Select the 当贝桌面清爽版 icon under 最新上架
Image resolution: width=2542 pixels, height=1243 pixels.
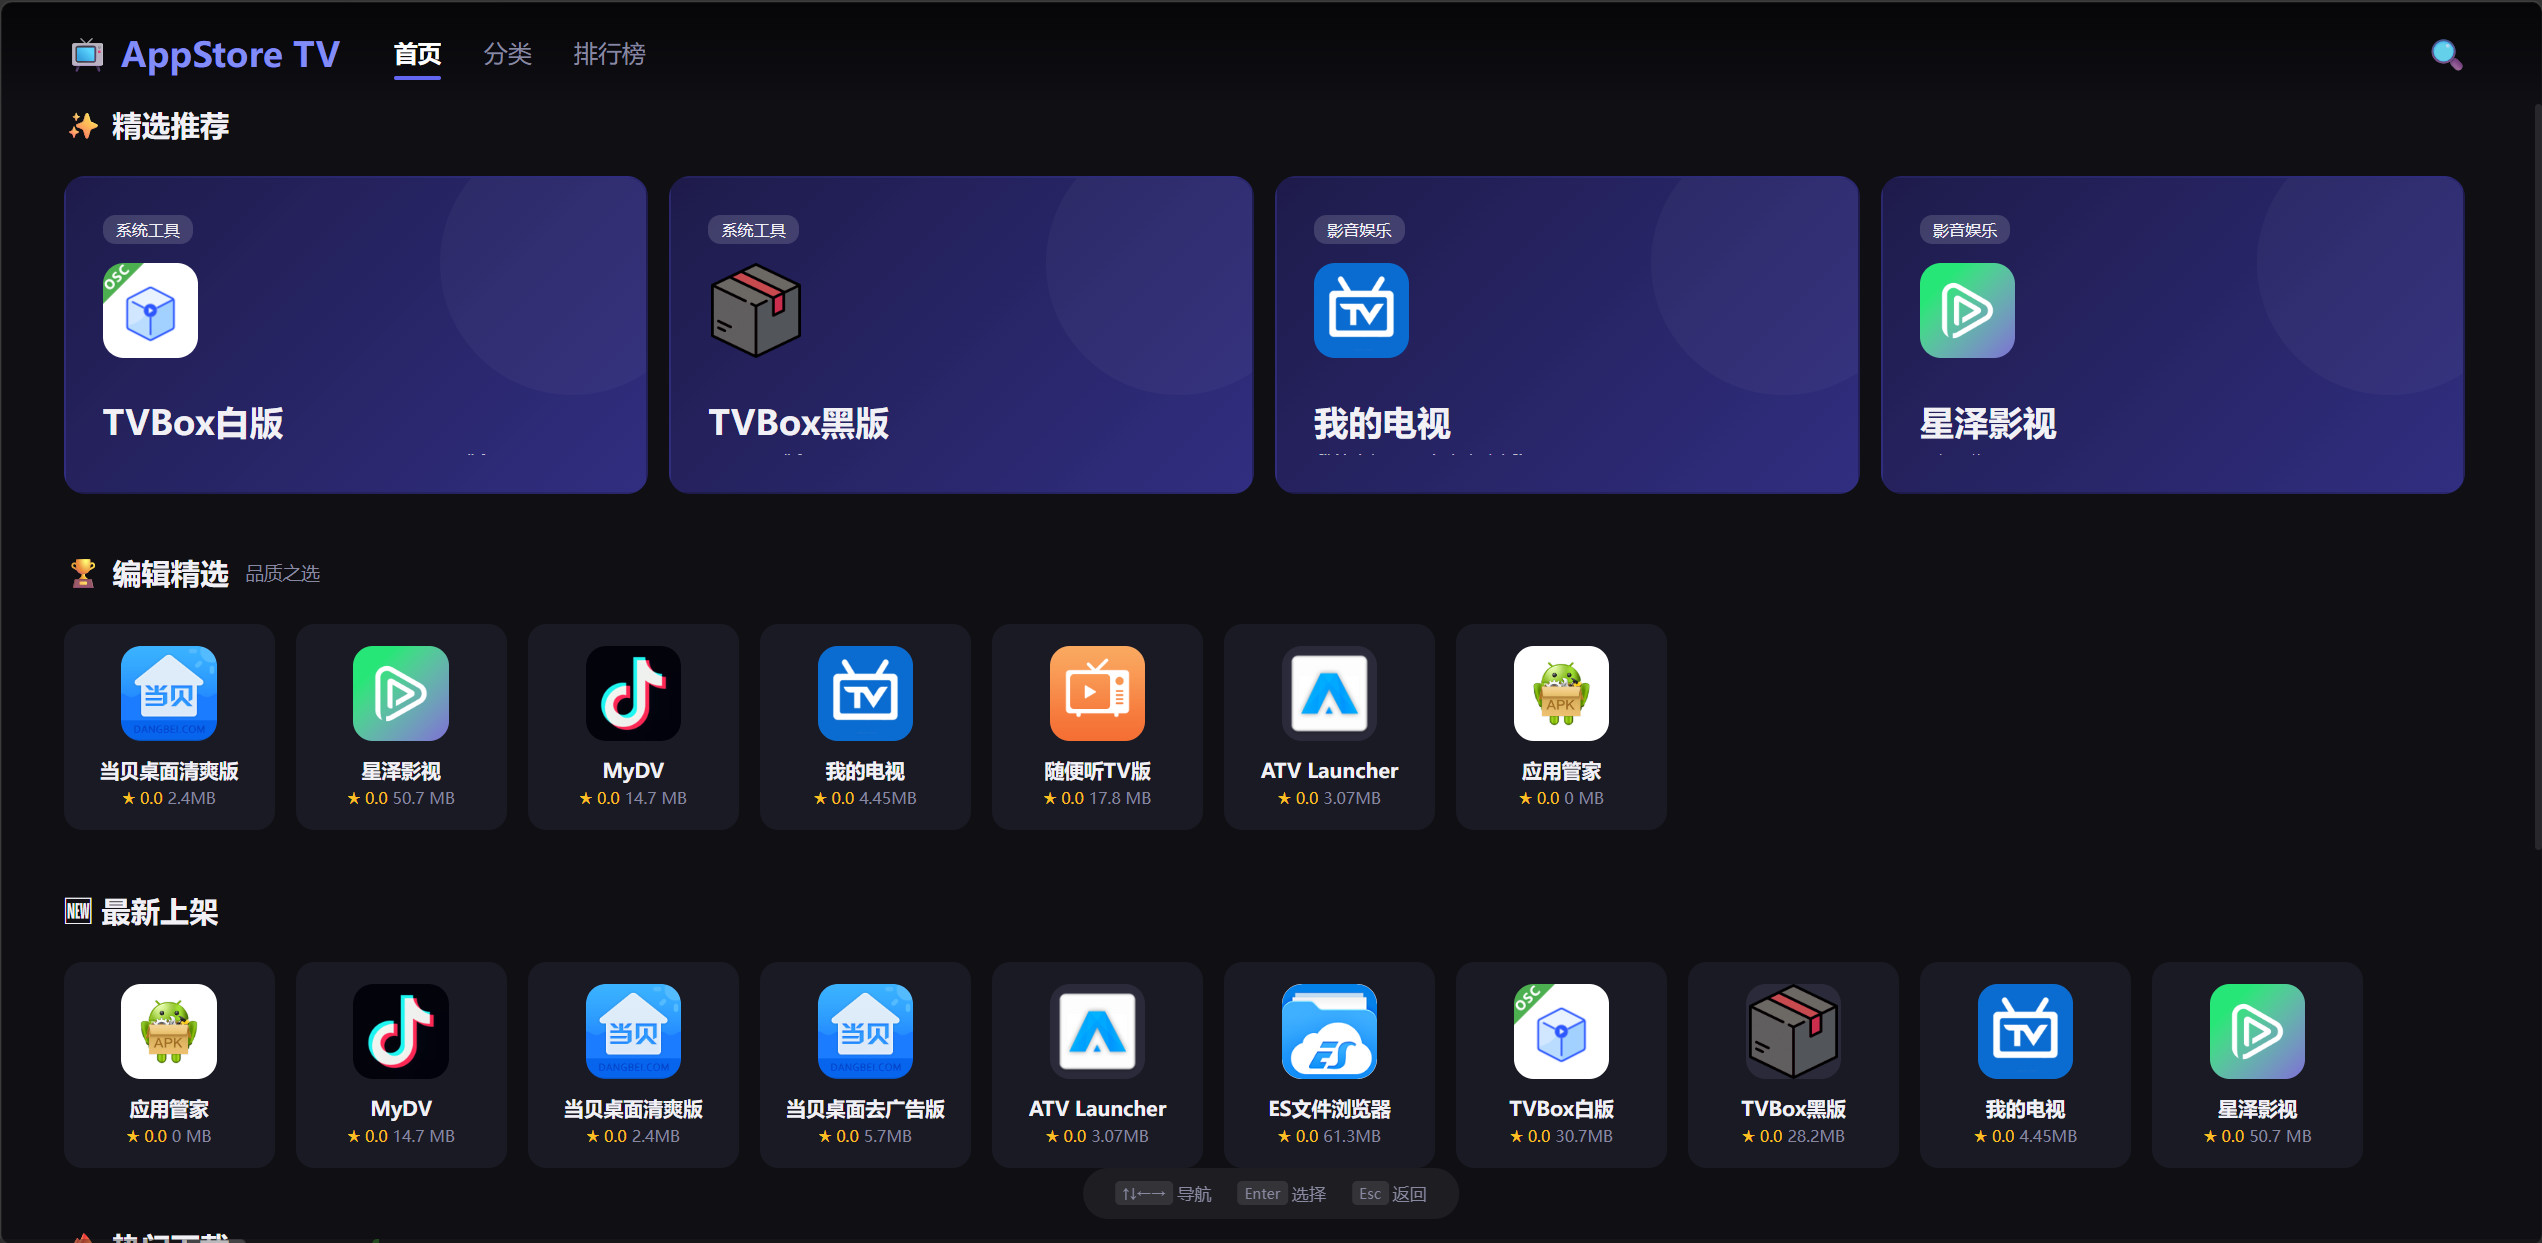point(633,1031)
